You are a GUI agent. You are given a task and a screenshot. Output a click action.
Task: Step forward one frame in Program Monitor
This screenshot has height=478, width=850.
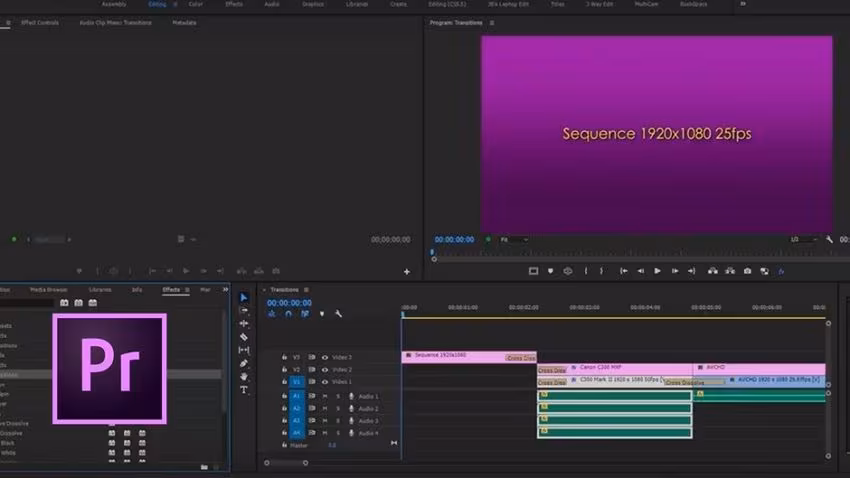(x=675, y=271)
